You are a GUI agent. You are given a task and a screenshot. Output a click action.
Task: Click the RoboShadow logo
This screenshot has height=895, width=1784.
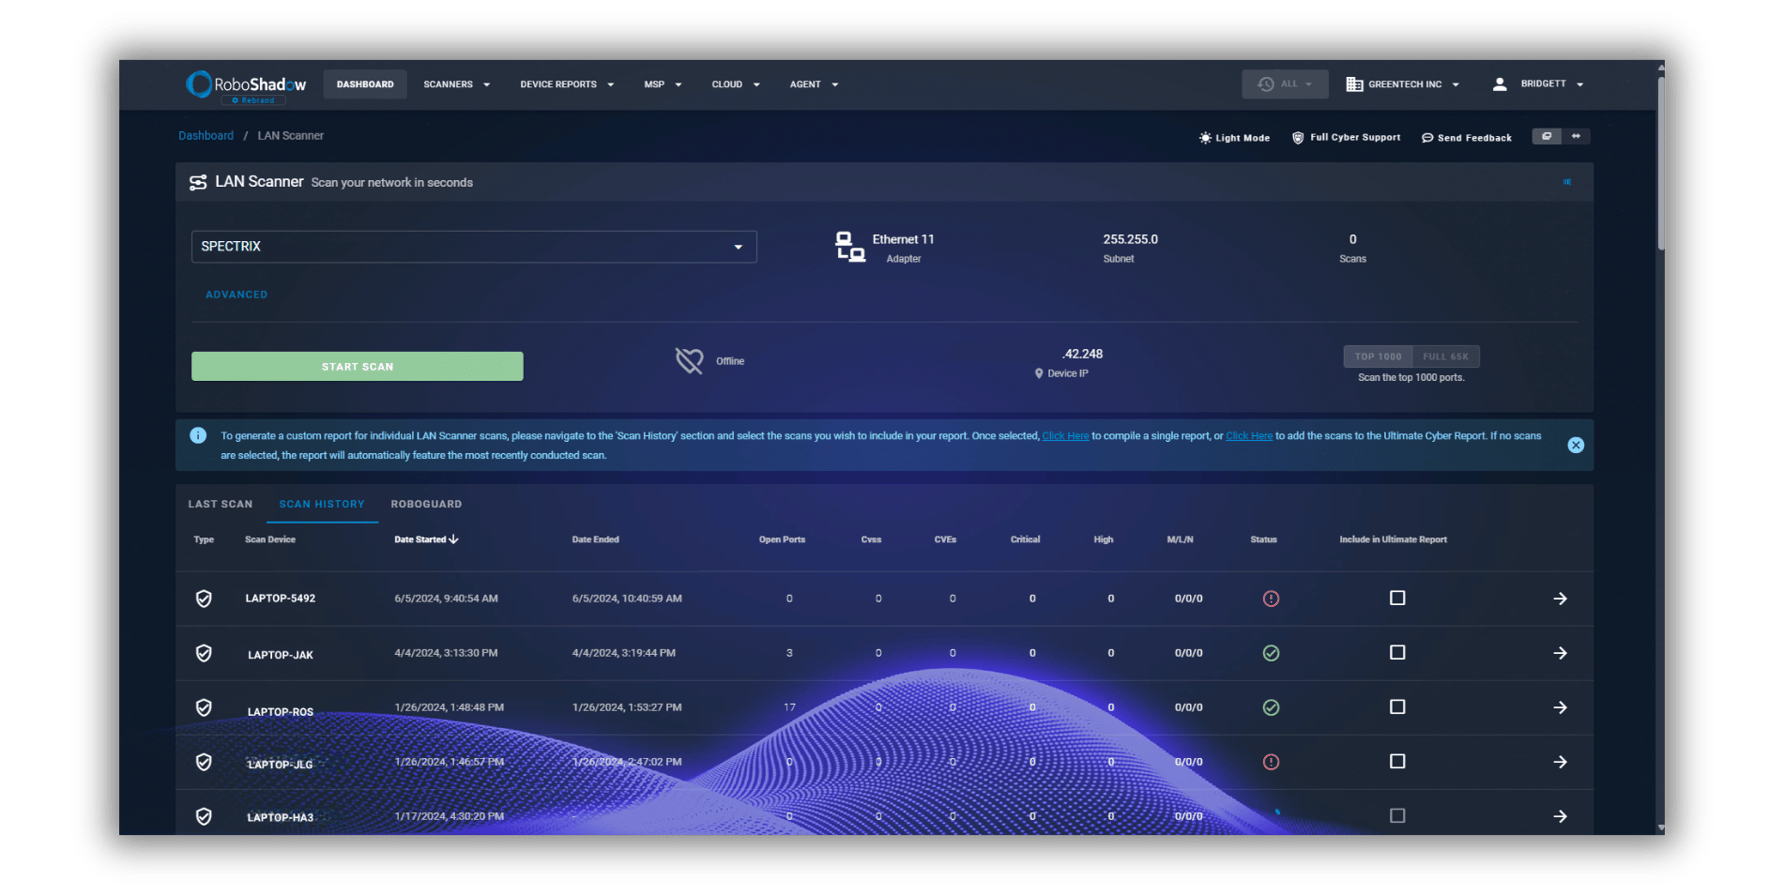(246, 85)
